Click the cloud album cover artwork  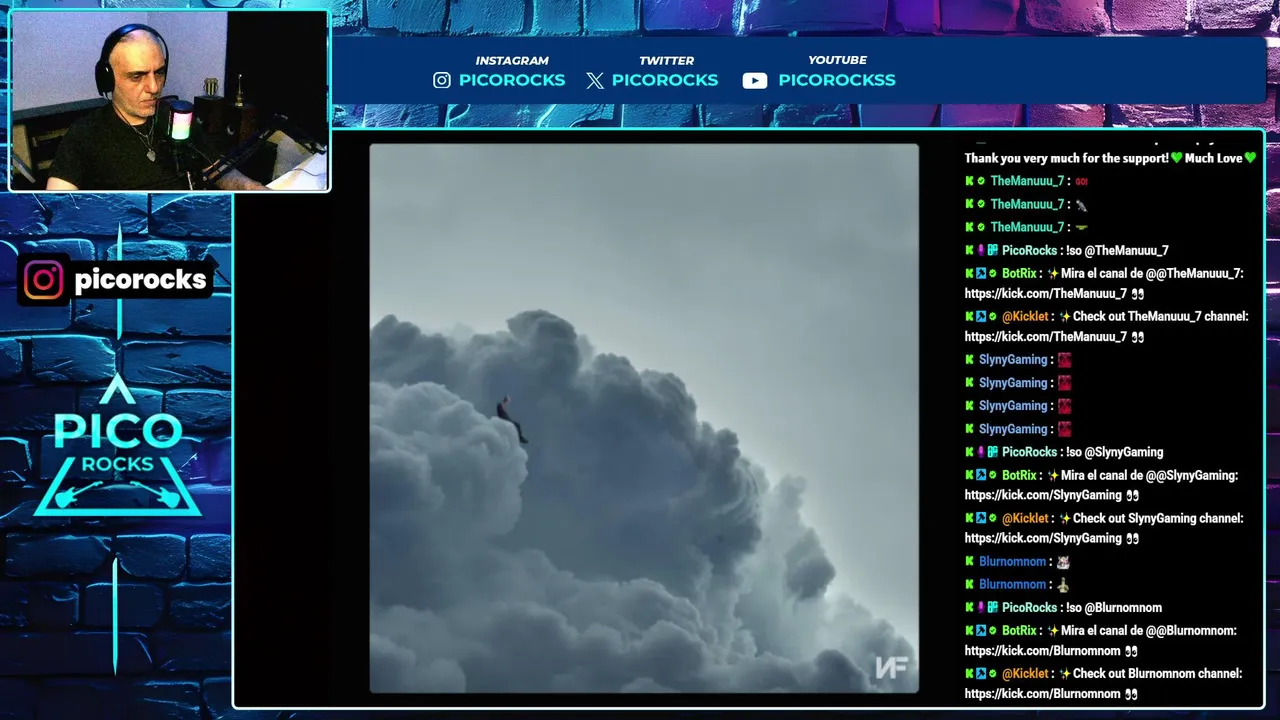(644, 418)
